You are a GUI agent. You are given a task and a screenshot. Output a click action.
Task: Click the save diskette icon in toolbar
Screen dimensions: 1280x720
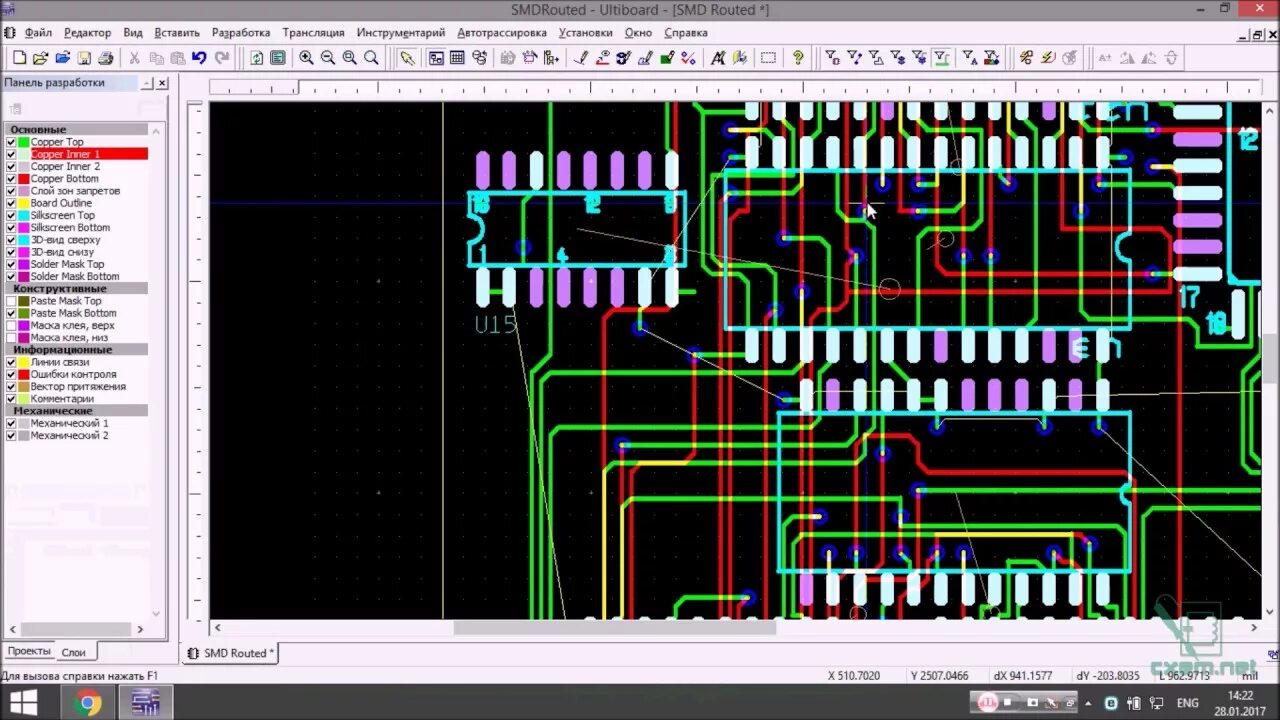(85, 58)
